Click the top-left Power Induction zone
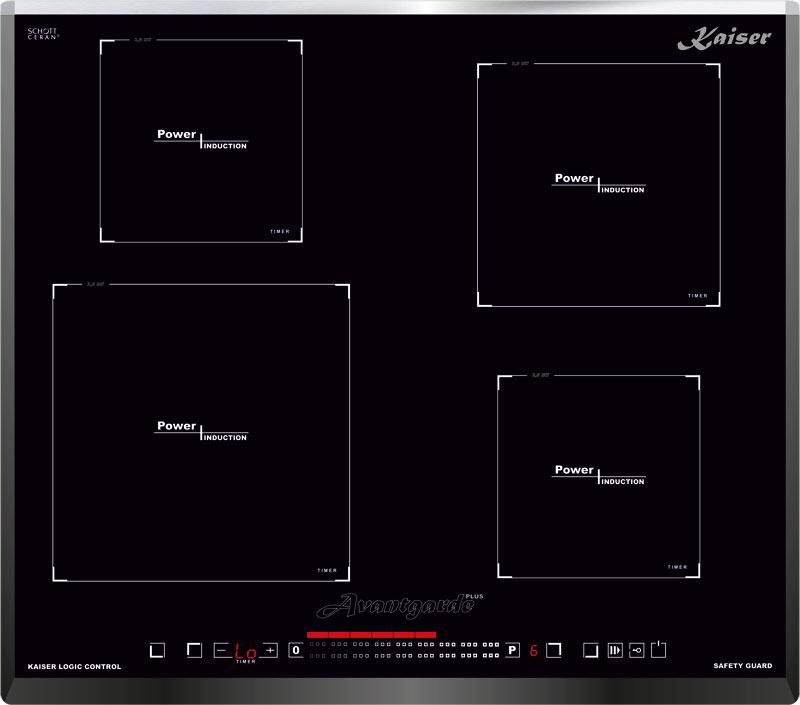 (x=201, y=141)
